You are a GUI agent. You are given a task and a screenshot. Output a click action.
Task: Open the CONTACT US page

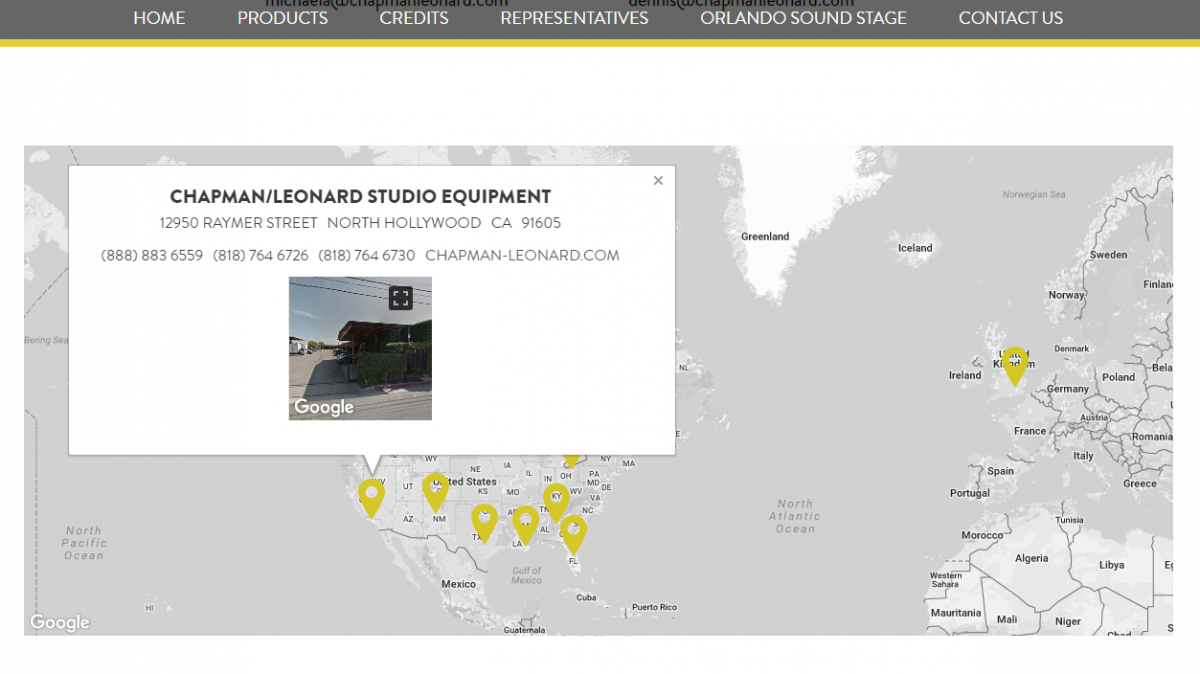click(1011, 18)
